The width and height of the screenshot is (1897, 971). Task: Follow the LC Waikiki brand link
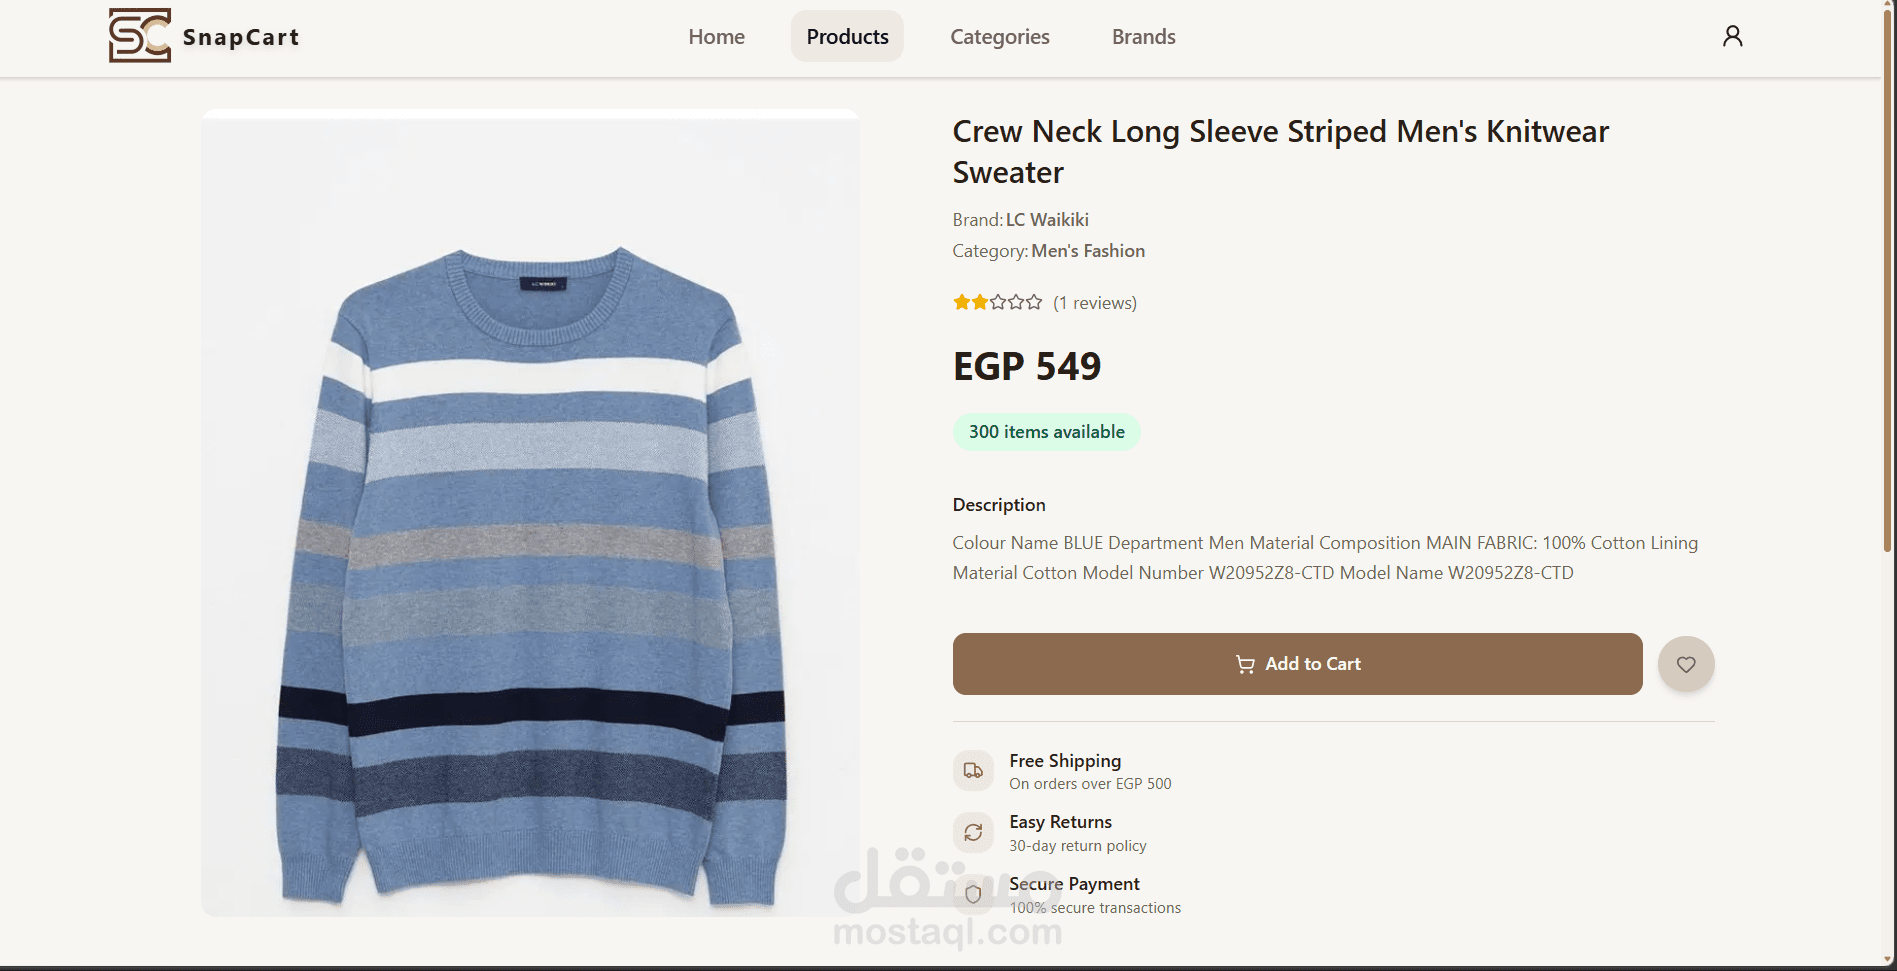pyautogui.click(x=1047, y=220)
